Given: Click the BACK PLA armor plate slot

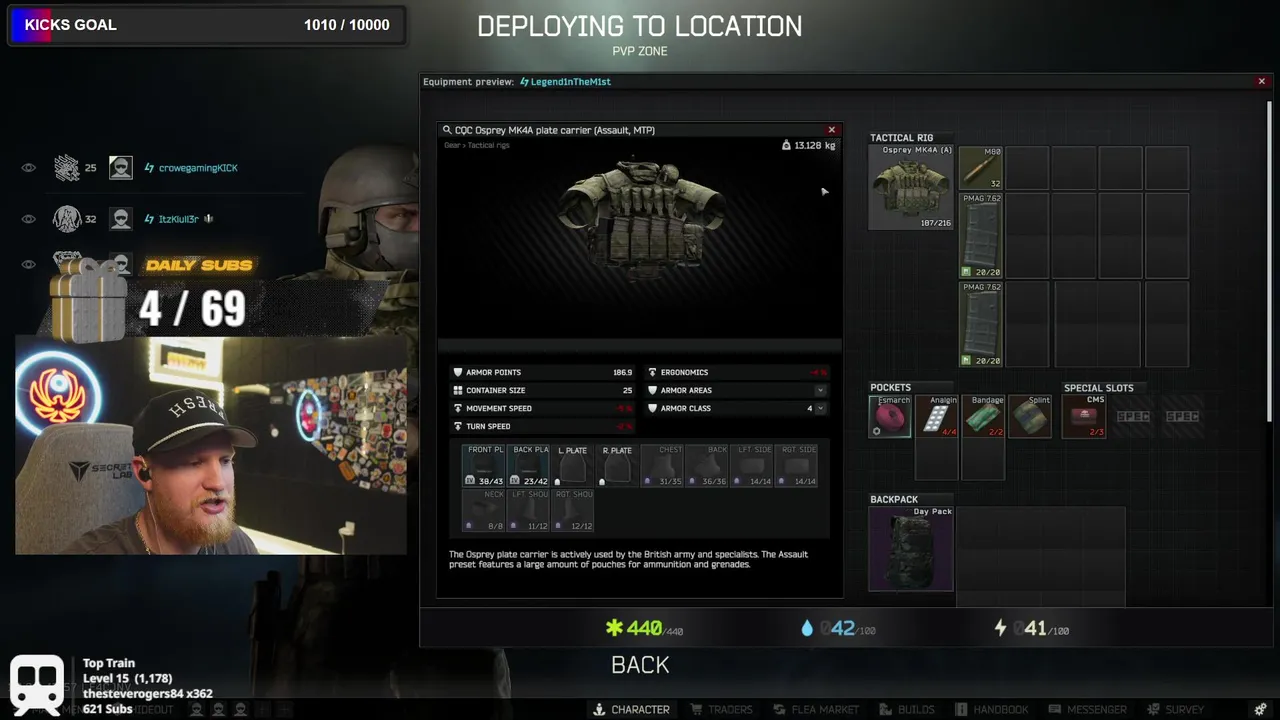Looking at the screenshot, I should pyautogui.click(x=529, y=466).
